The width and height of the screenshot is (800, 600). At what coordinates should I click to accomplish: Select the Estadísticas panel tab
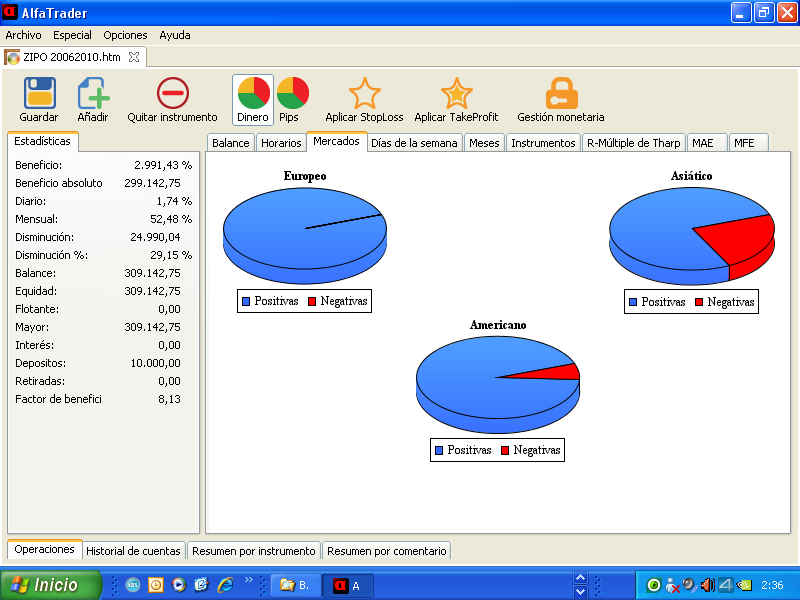tap(42, 141)
